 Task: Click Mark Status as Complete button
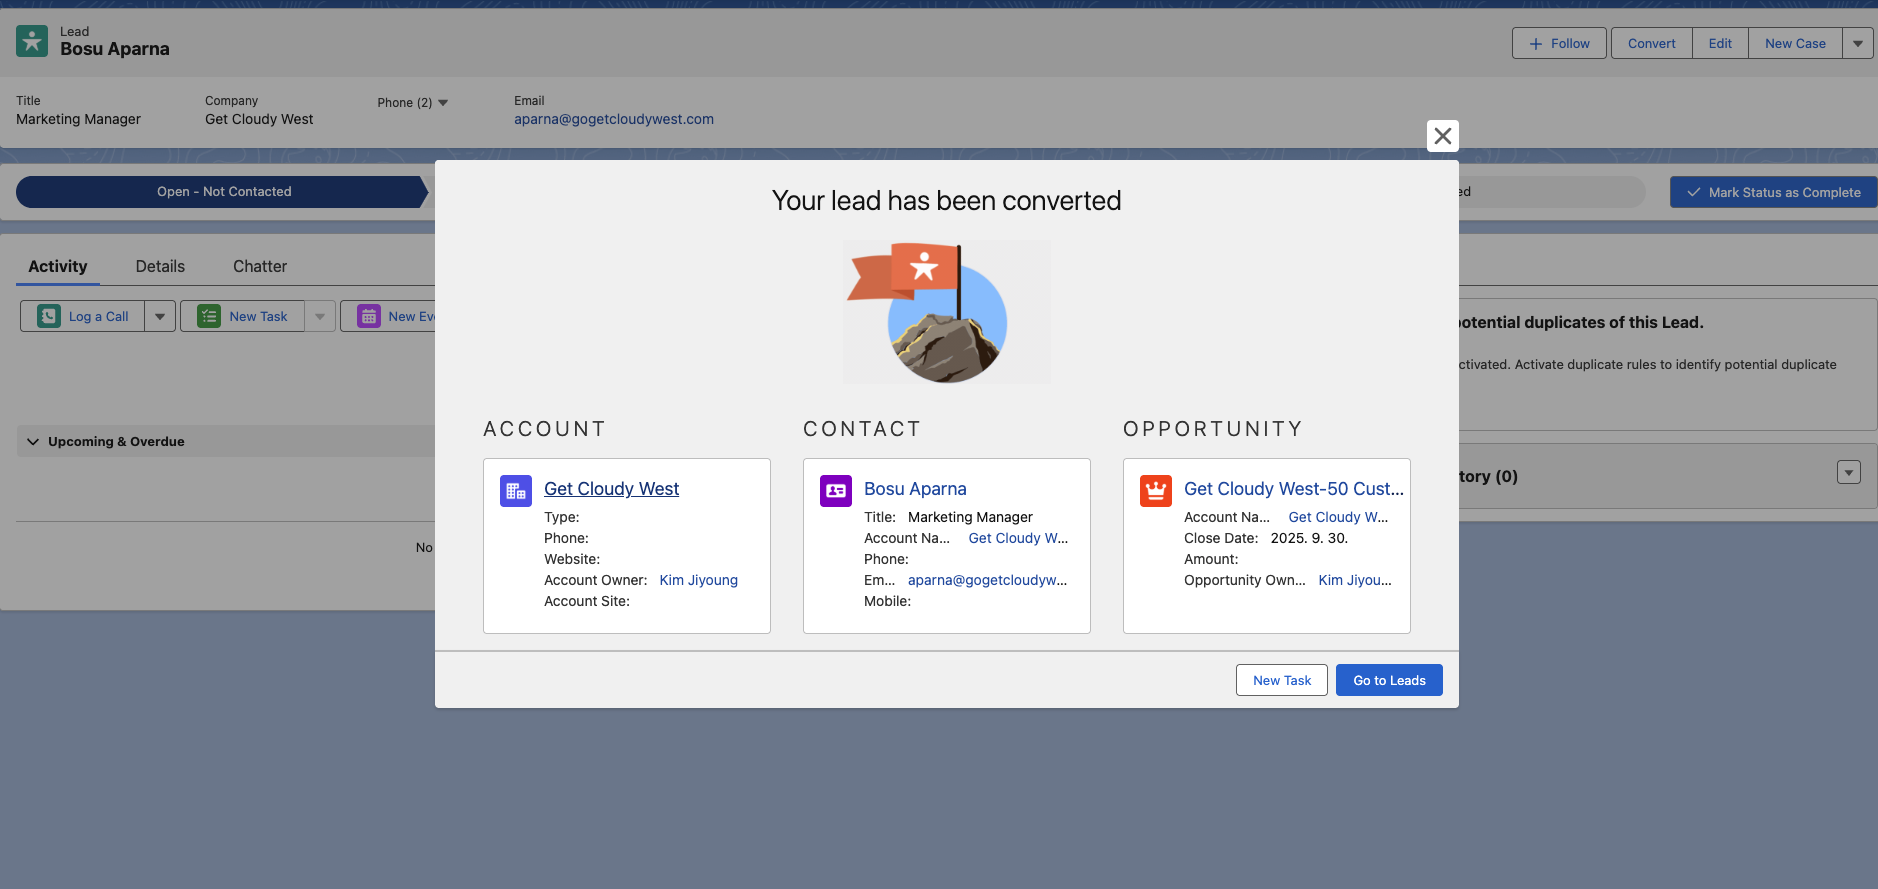(x=1773, y=192)
